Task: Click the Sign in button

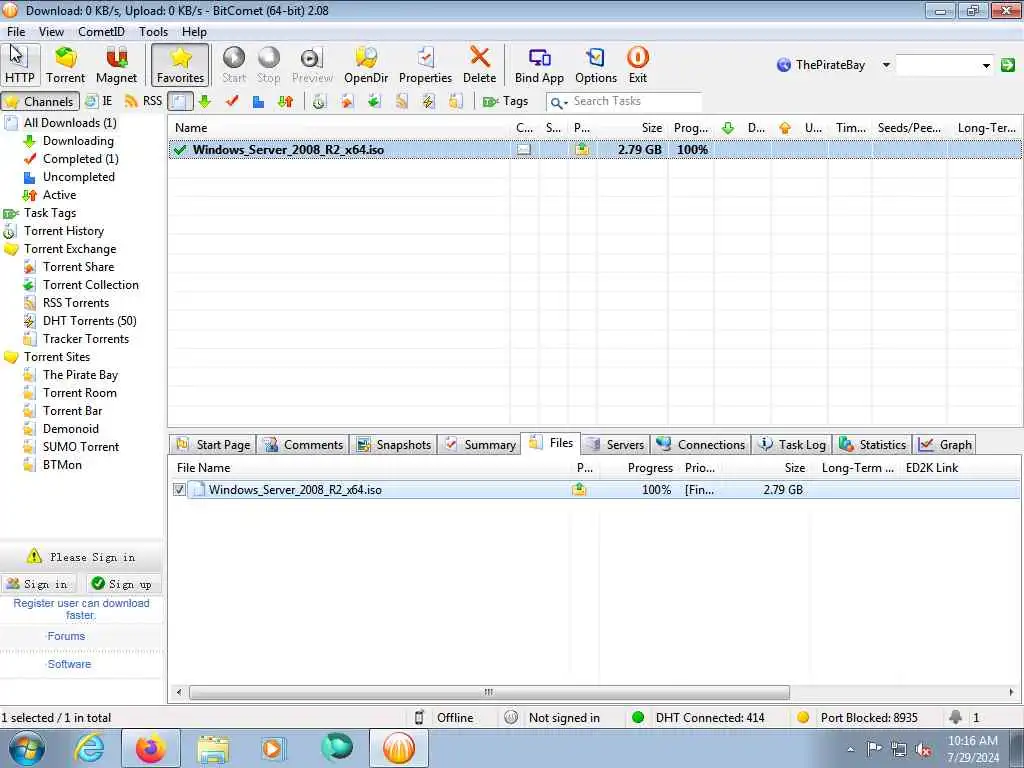Action: [39, 584]
